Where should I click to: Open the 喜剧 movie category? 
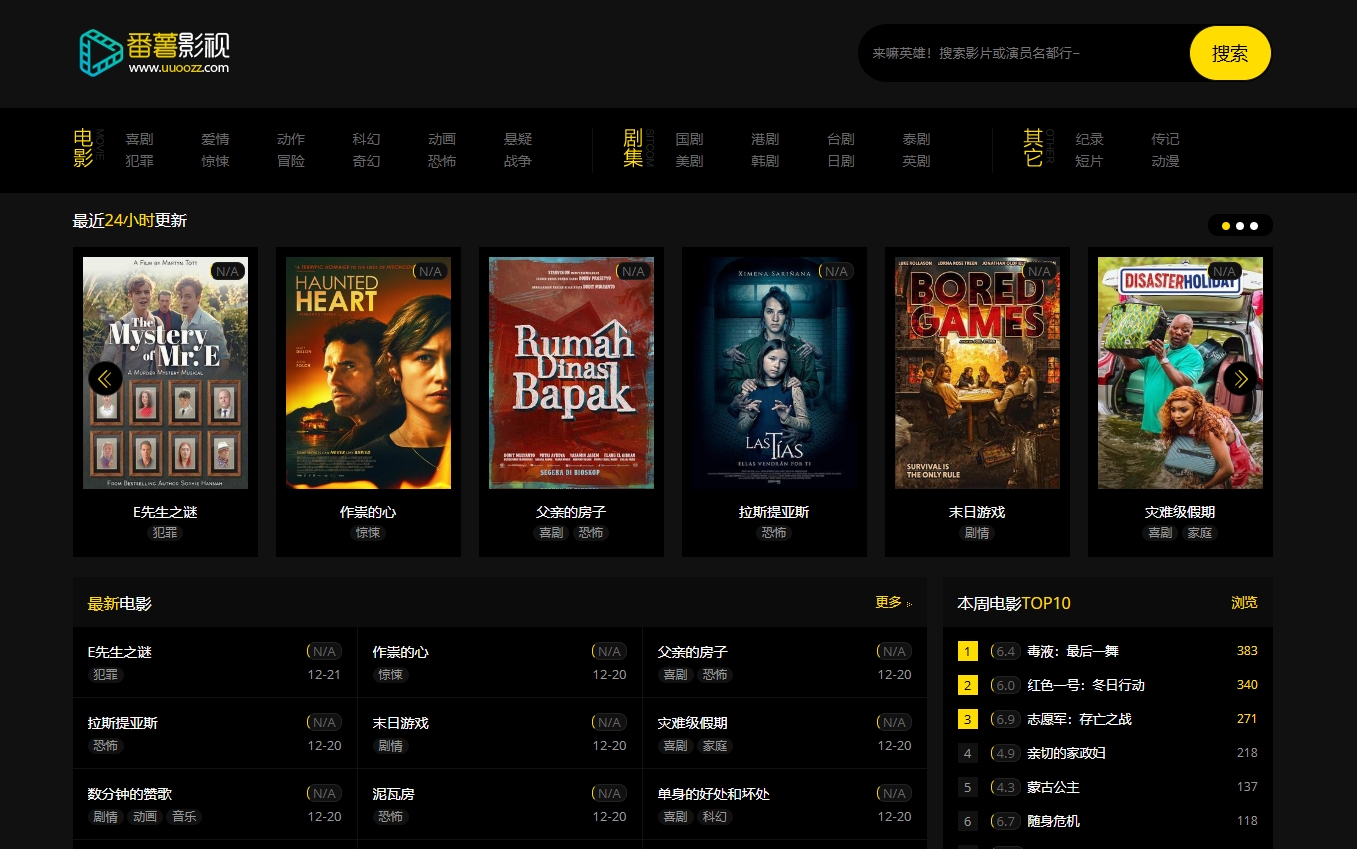pos(139,139)
